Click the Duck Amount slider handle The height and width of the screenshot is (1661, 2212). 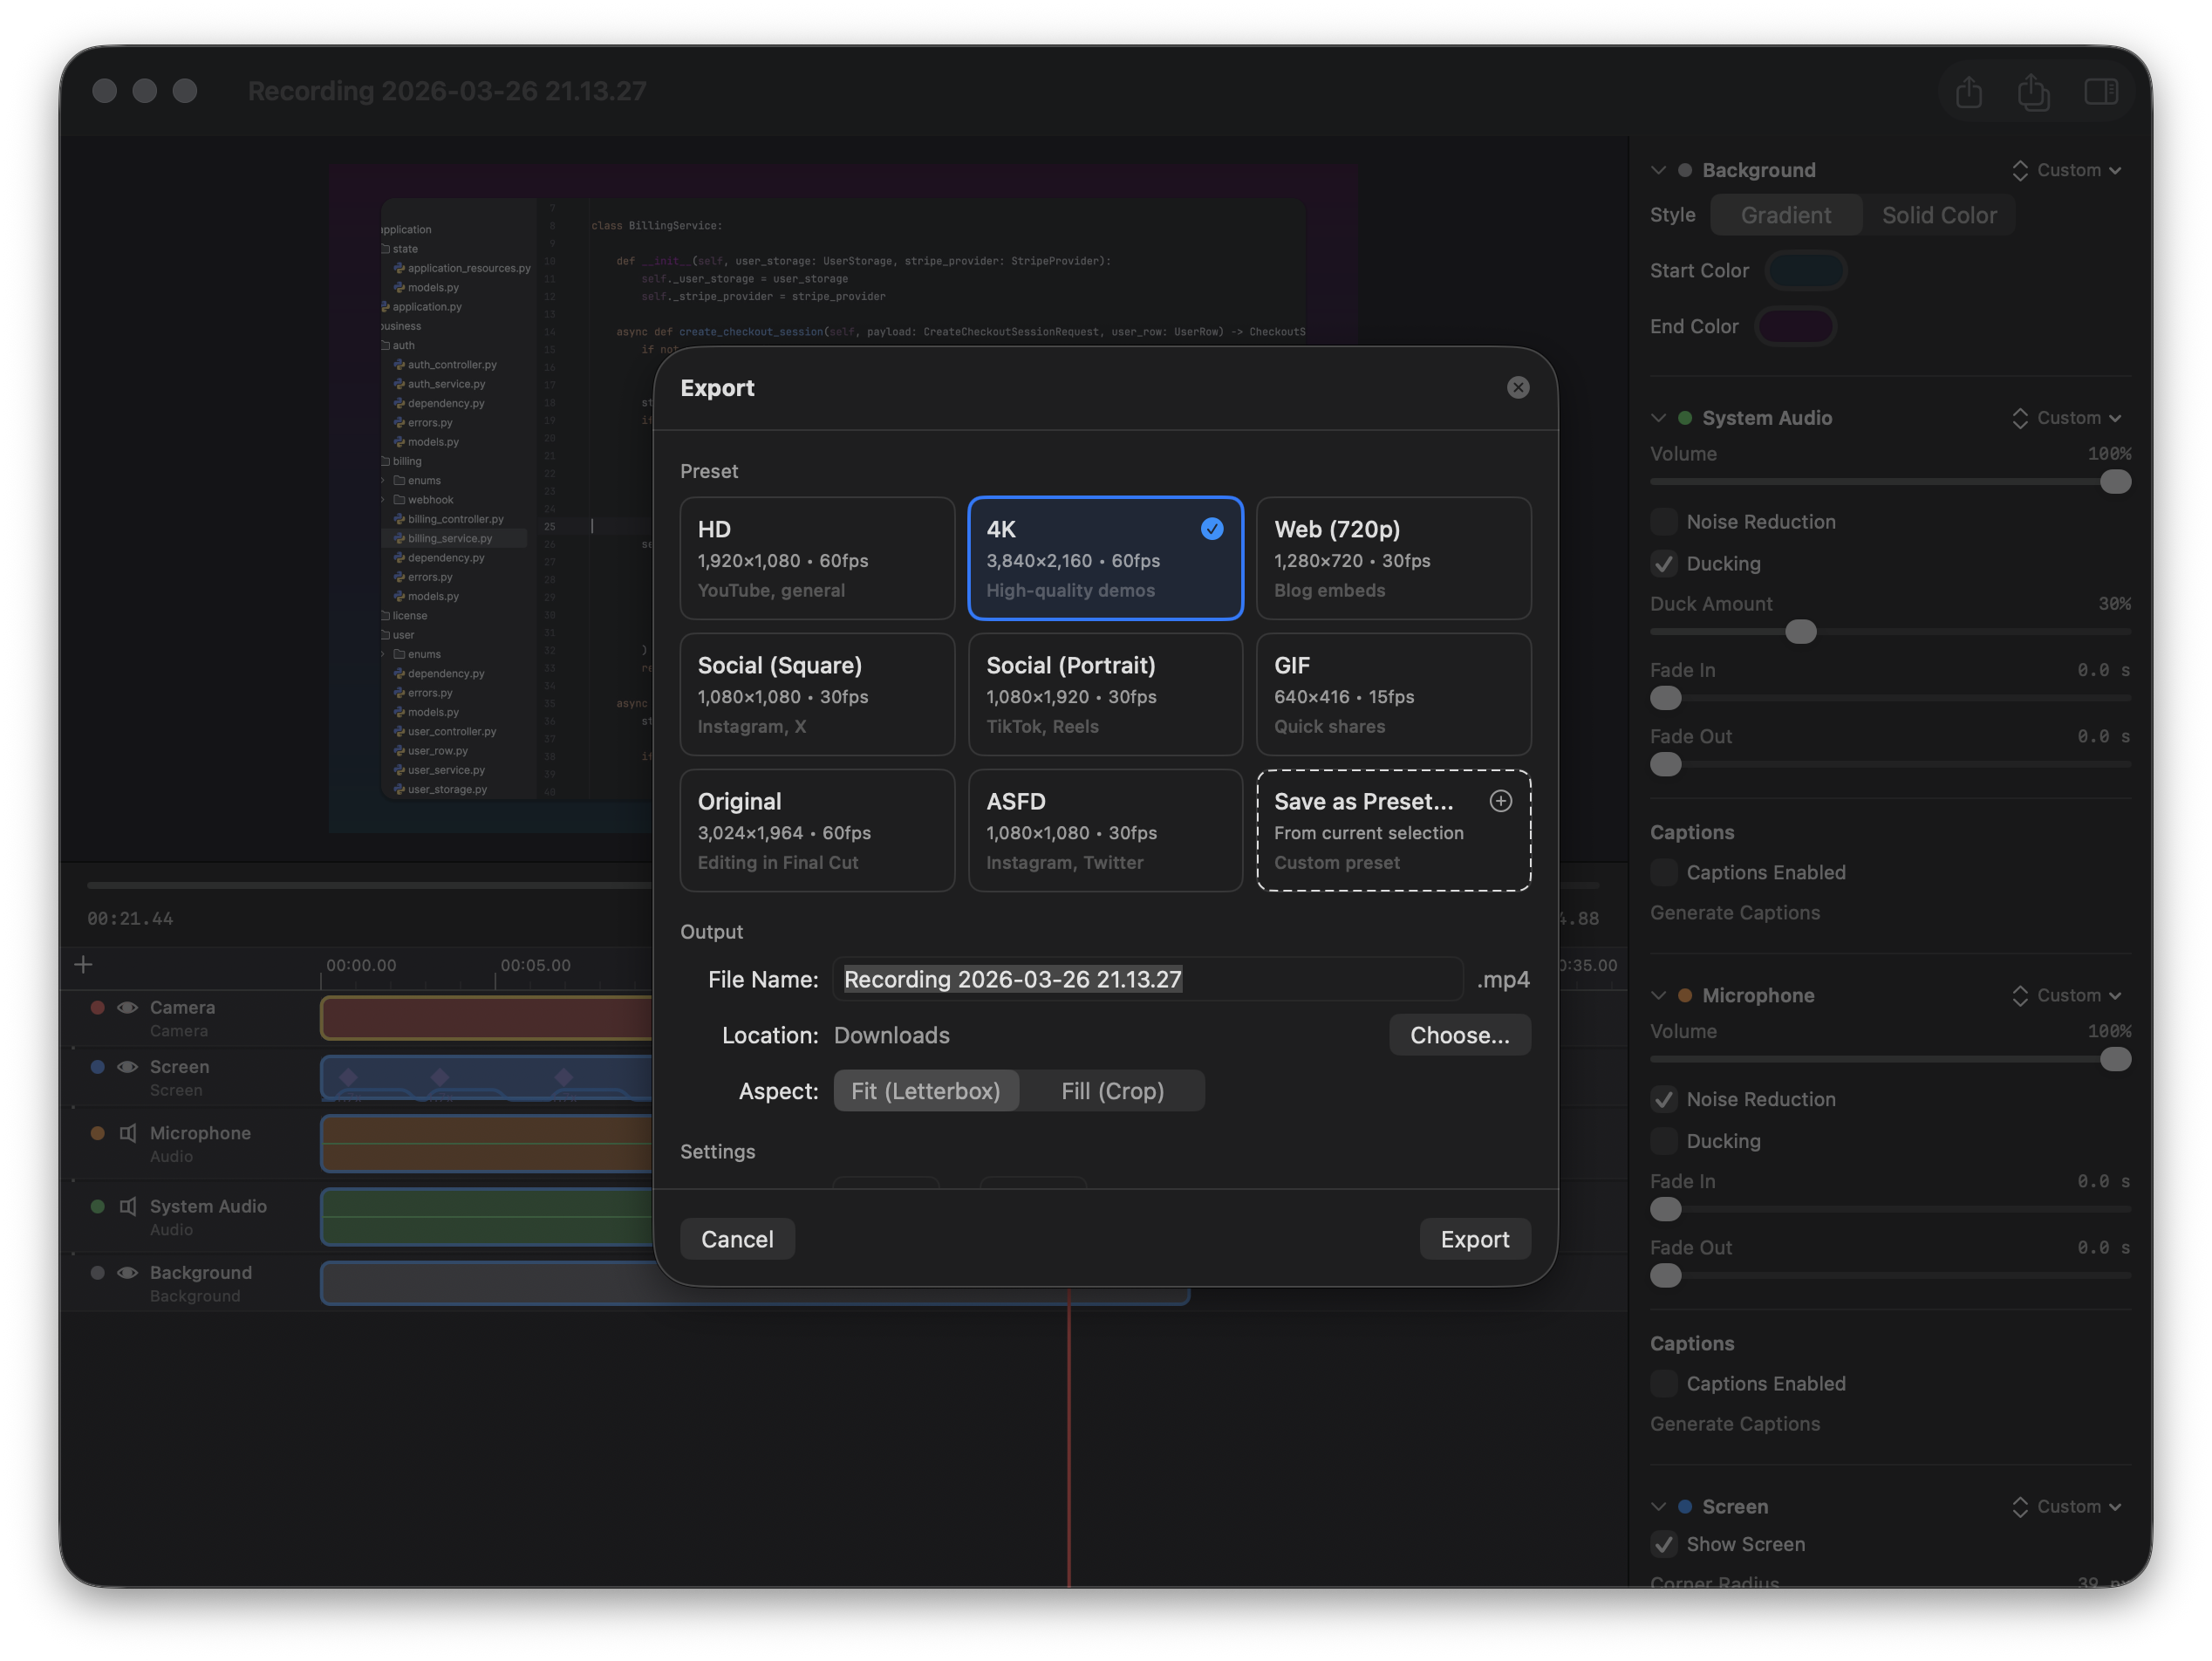[x=1800, y=631]
